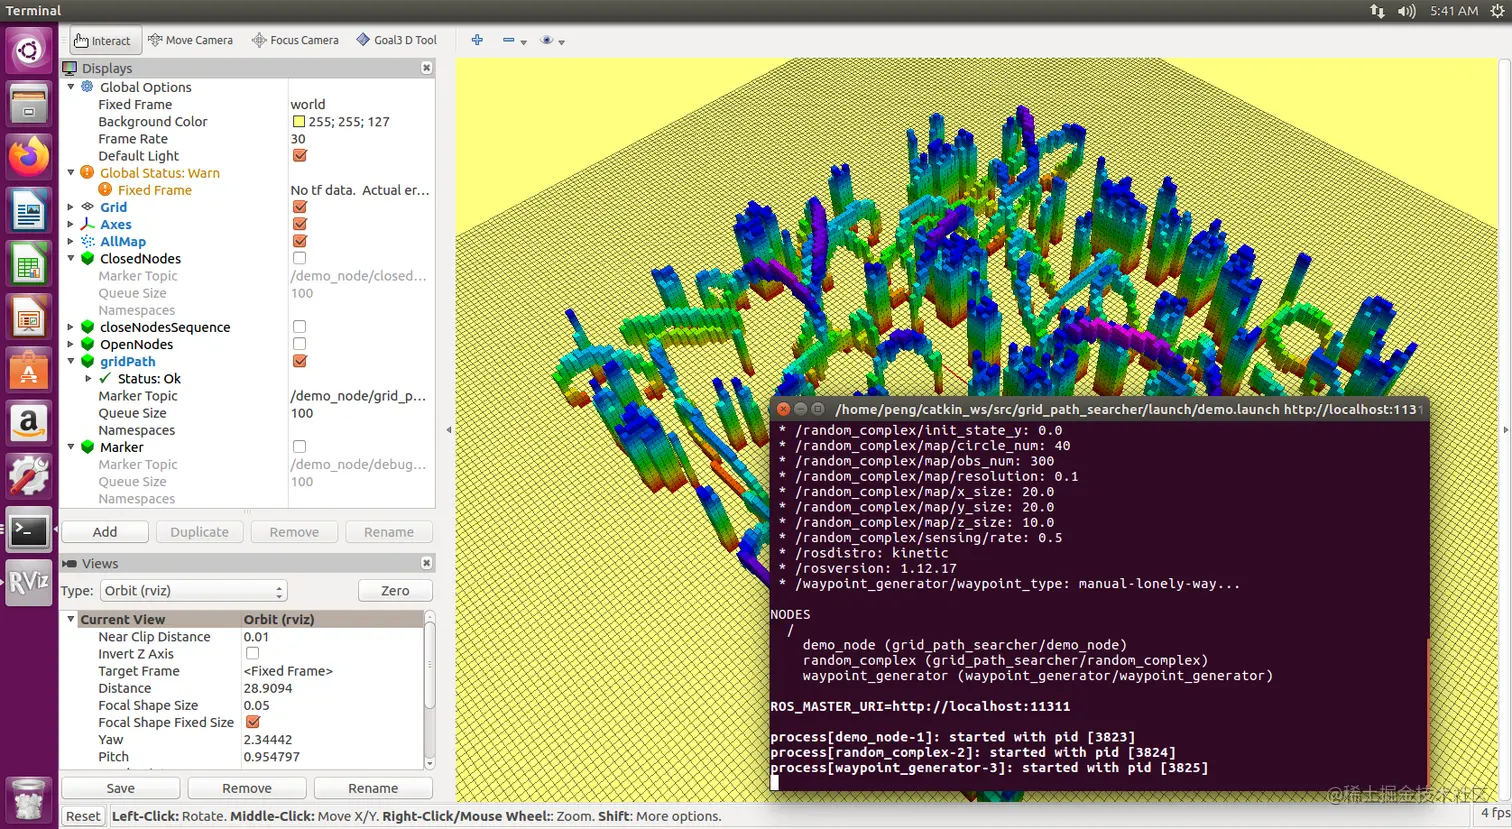The height and width of the screenshot is (829, 1512).
Task: Click the Add display button
Action: pyautogui.click(x=105, y=532)
